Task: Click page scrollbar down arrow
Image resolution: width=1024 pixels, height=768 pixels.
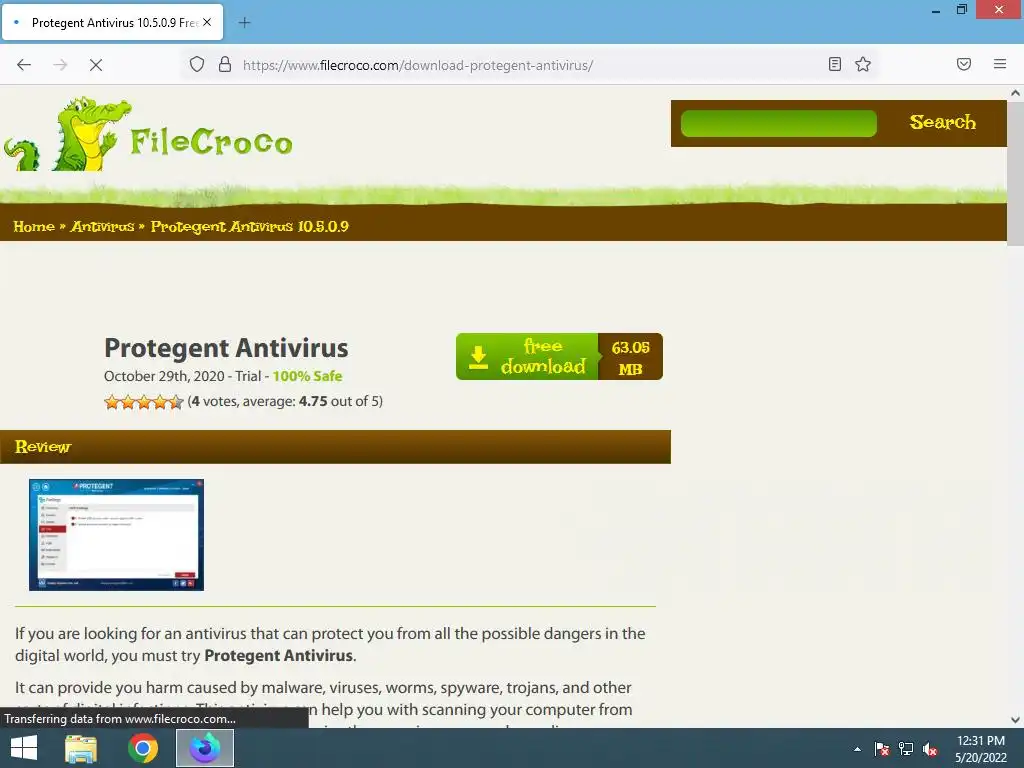Action: [1016, 720]
